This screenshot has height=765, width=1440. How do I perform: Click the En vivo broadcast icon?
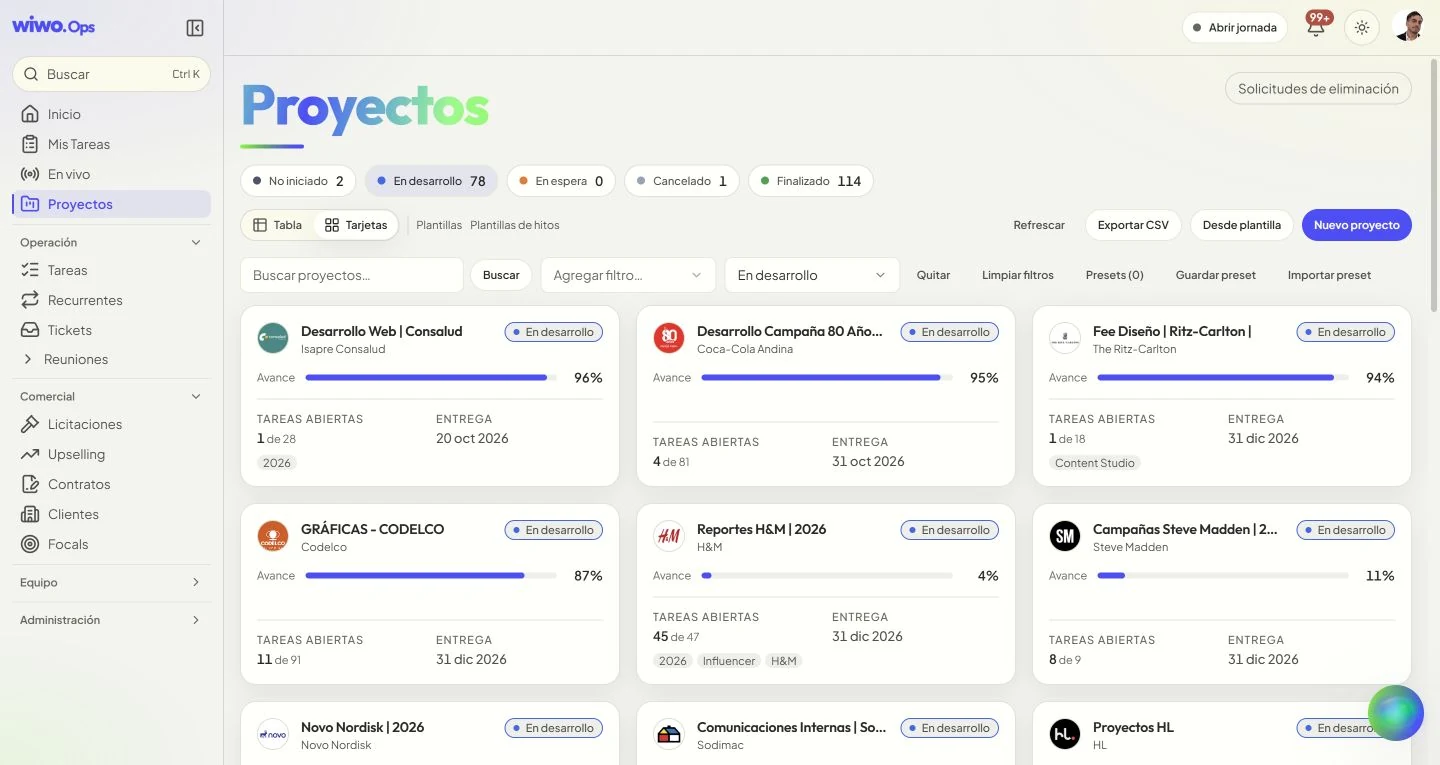point(30,174)
